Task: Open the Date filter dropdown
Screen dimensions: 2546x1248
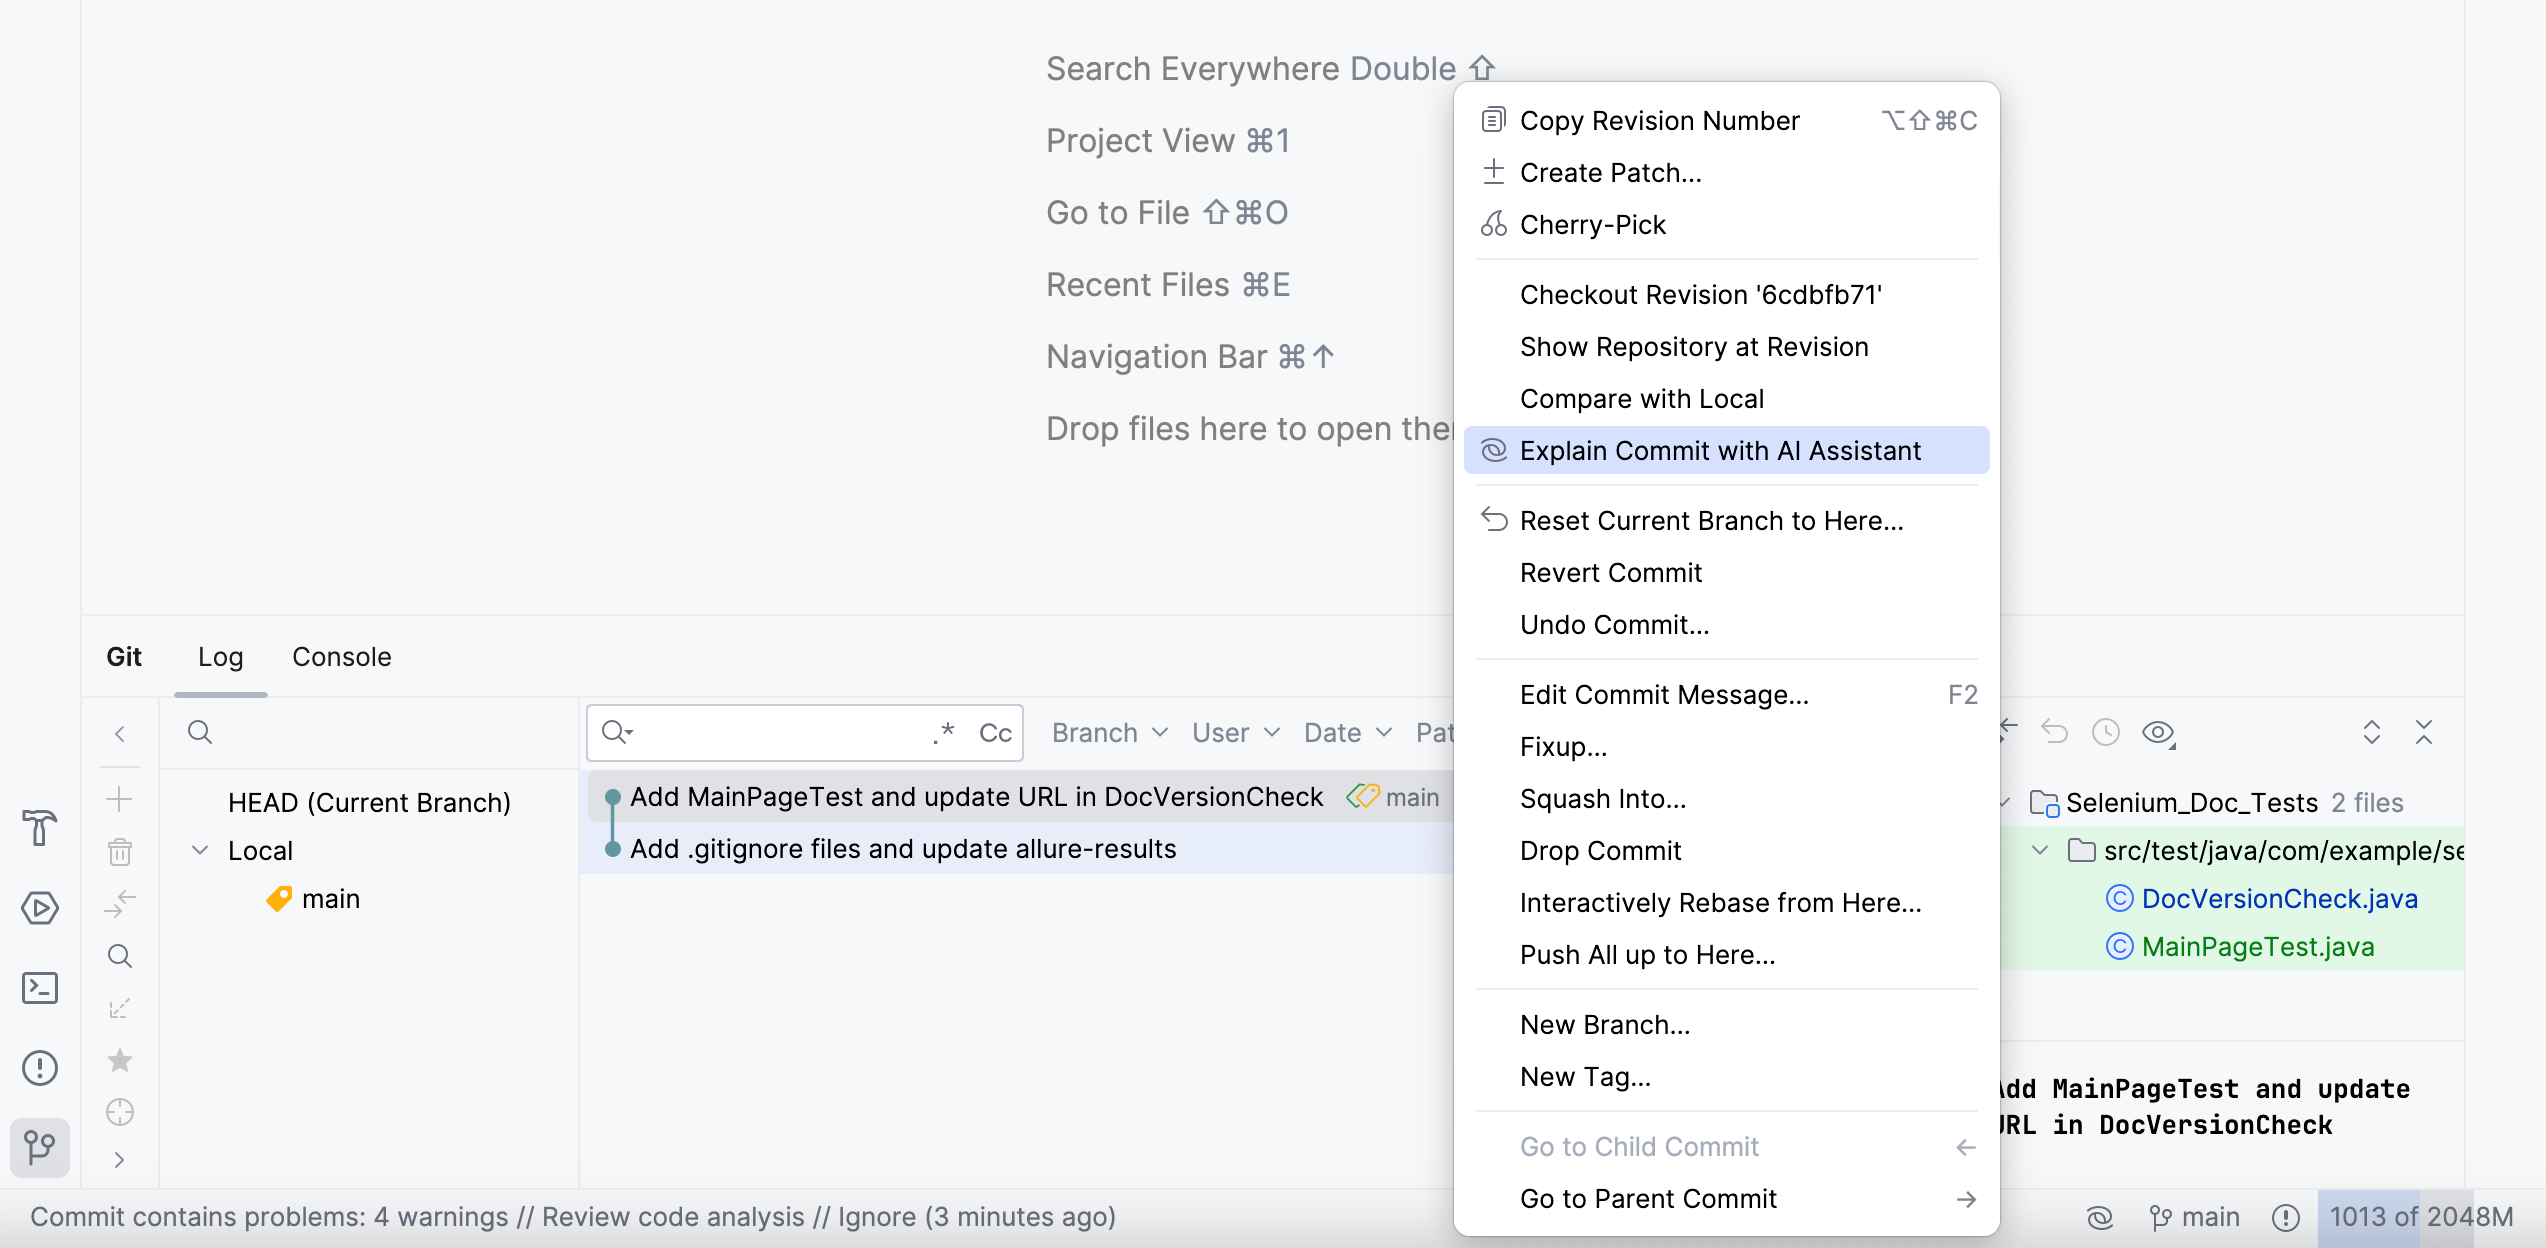Action: 1348,734
